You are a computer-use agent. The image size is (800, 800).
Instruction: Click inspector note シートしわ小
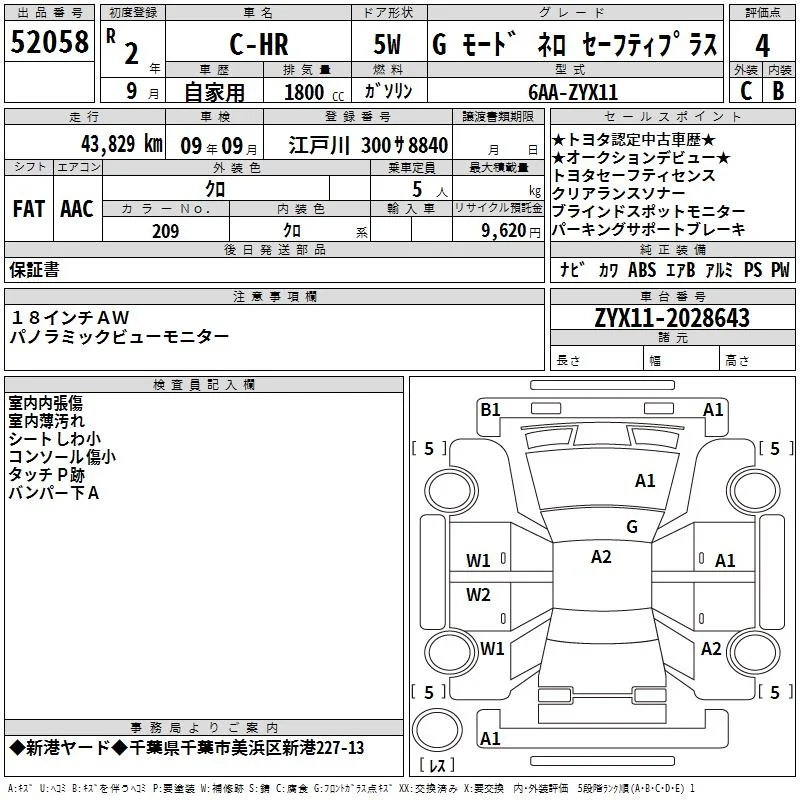pyautogui.click(x=55, y=439)
